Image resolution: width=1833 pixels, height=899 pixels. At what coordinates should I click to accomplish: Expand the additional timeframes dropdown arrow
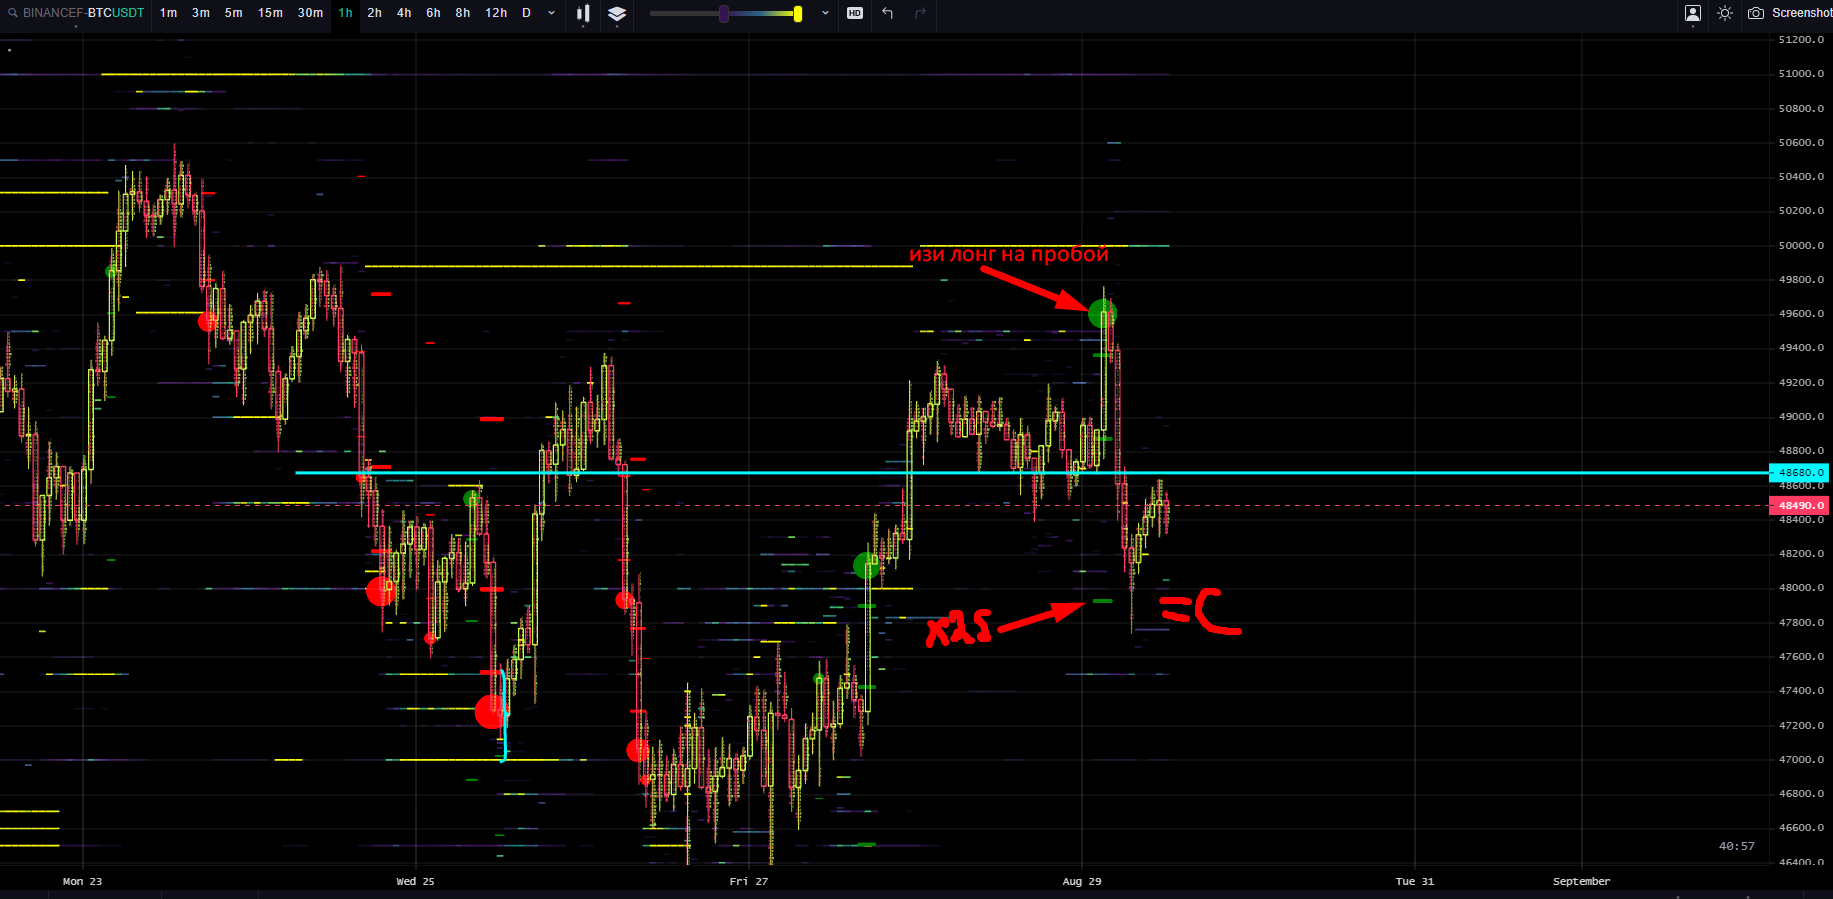[x=551, y=13]
